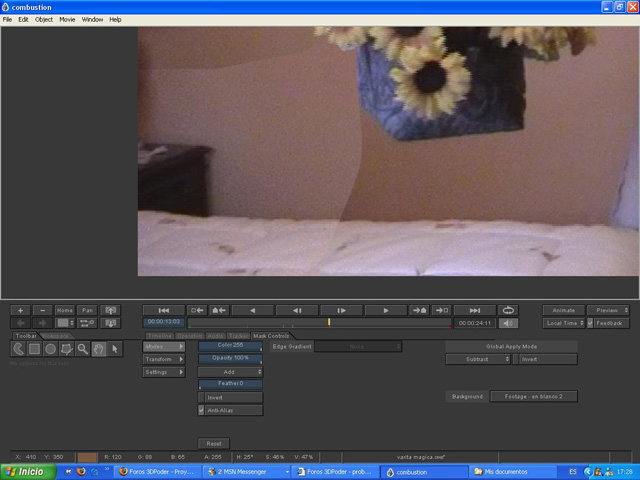Switch to the Workspace tab
Image resolution: width=640 pixels, height=480 pixels.
coord(56,336)
